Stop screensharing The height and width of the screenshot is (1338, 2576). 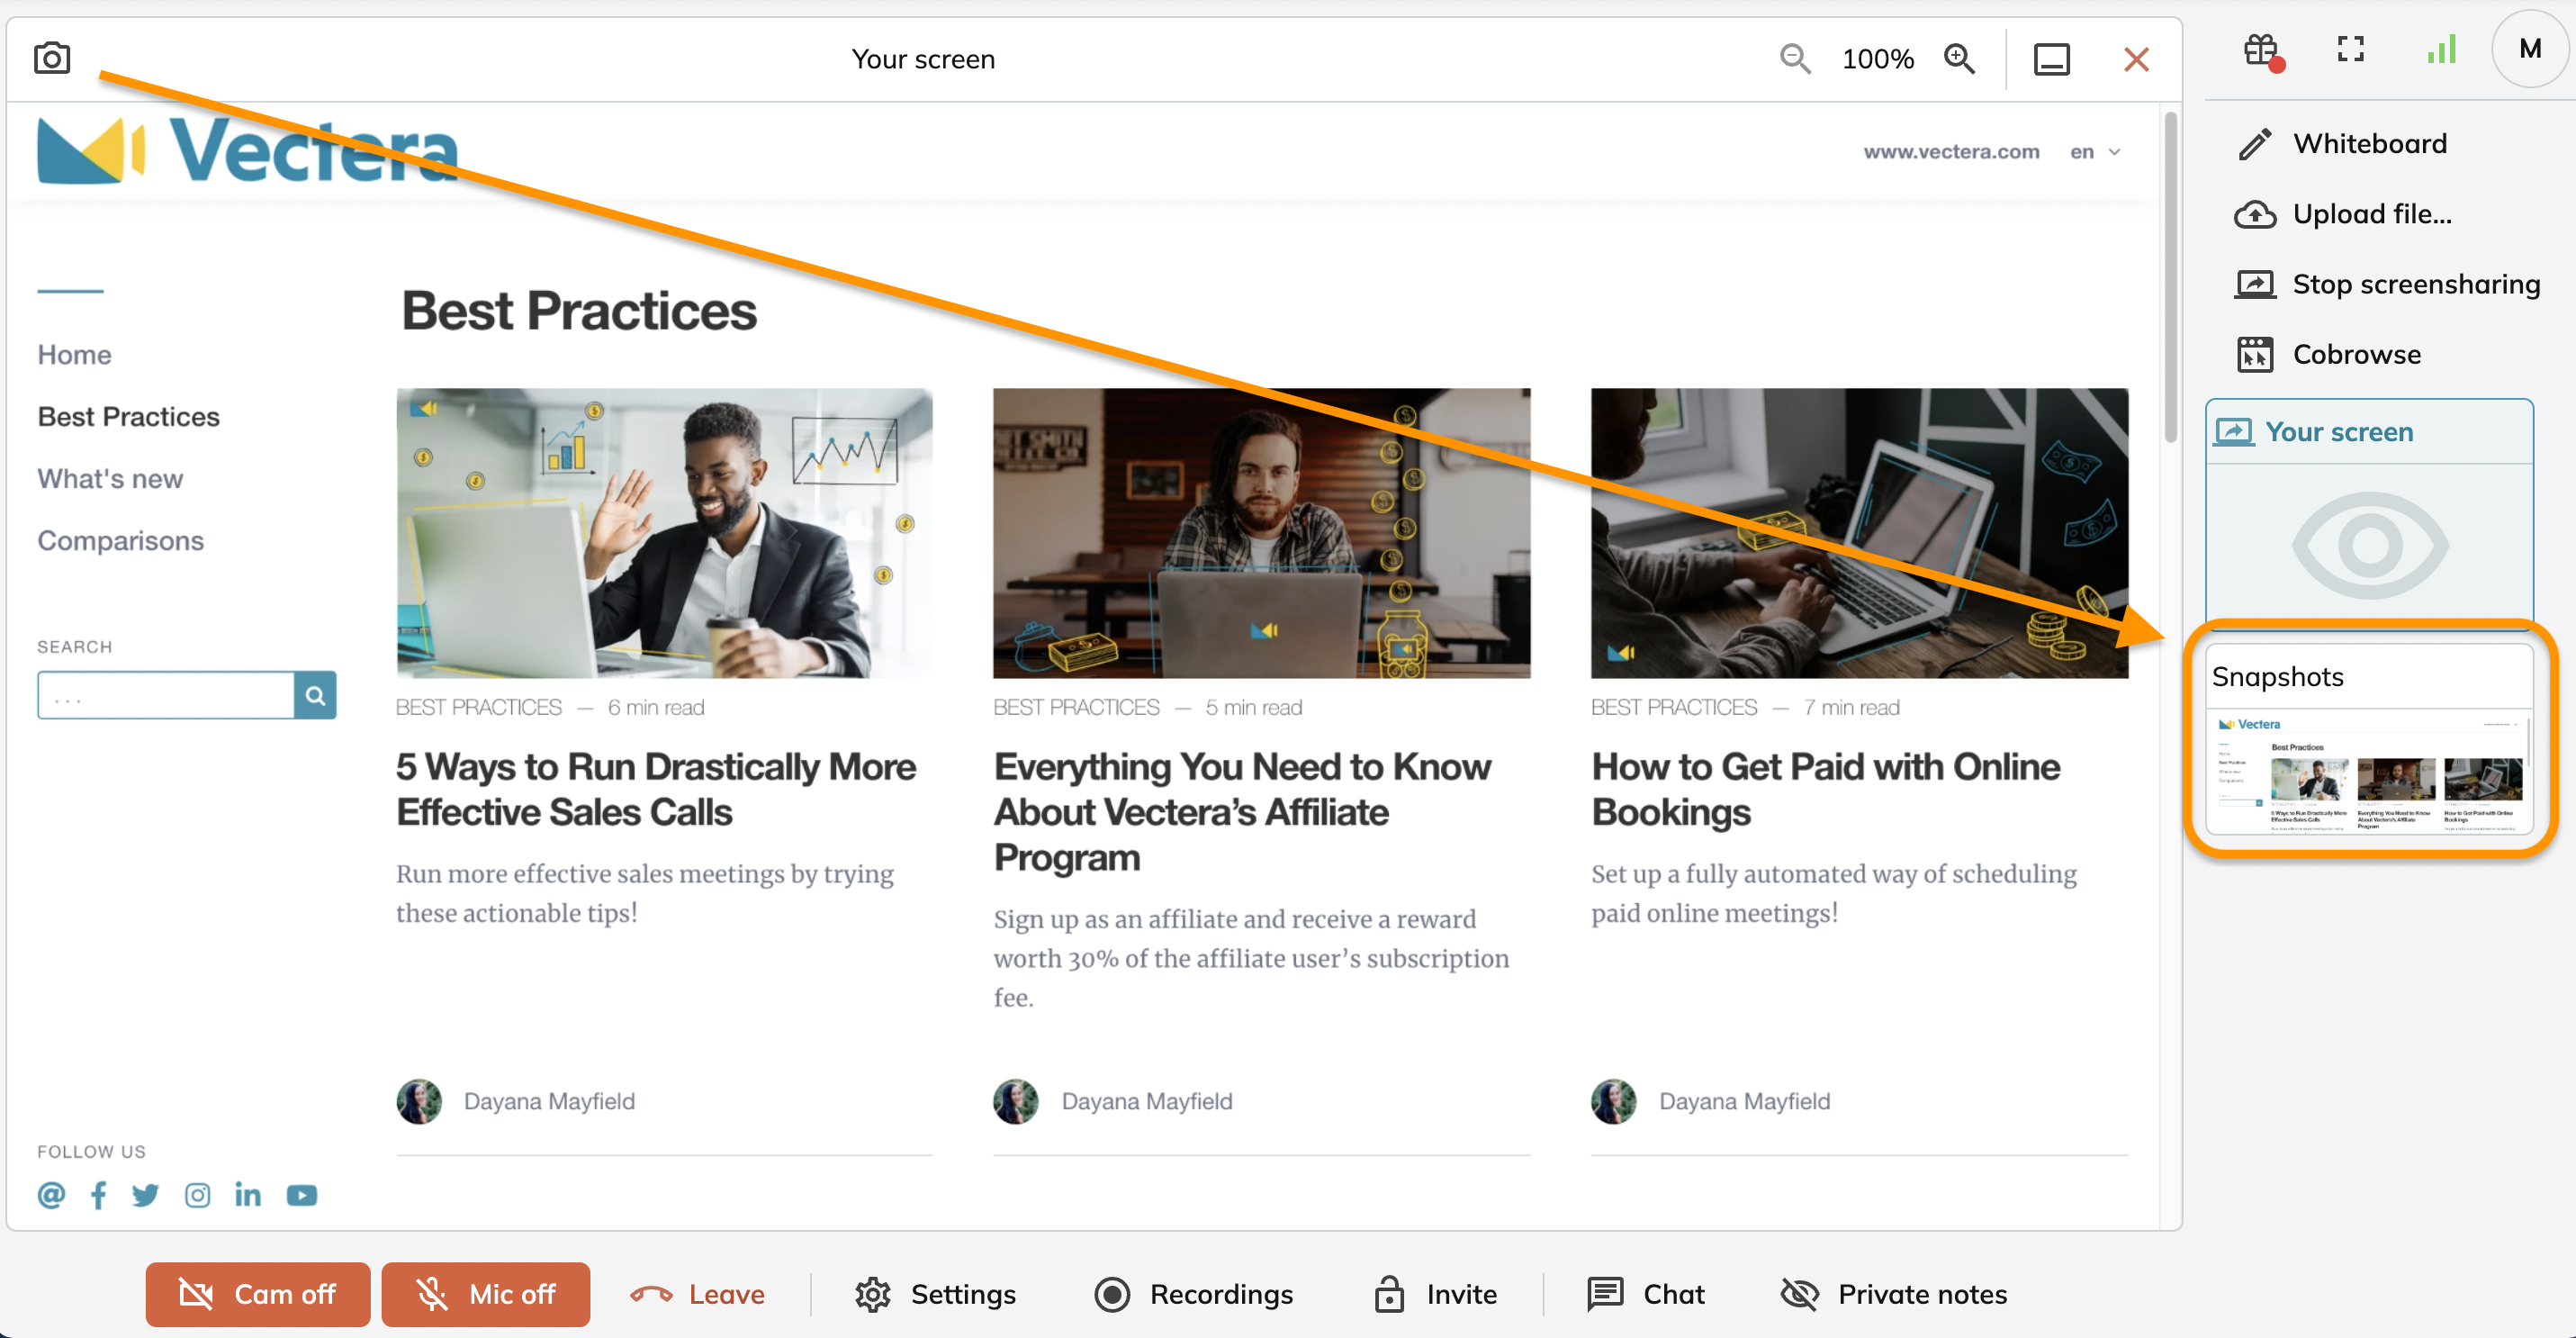pos(2387,284)
